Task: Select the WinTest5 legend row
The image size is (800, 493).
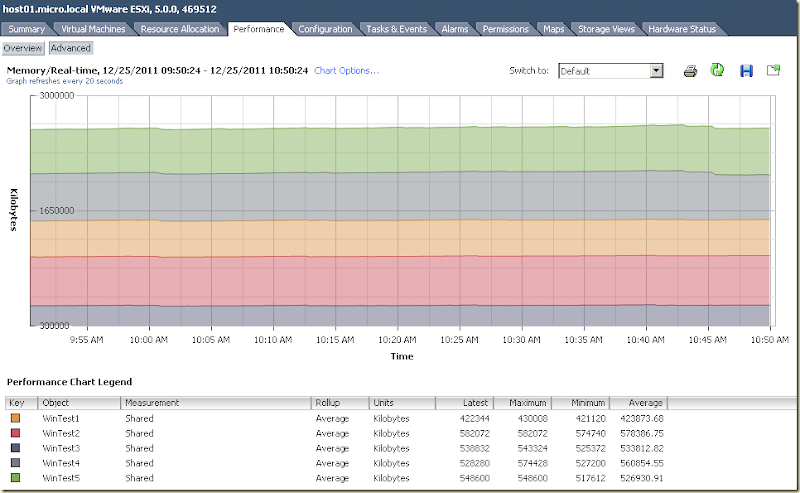Action: [x=337, y=478]
